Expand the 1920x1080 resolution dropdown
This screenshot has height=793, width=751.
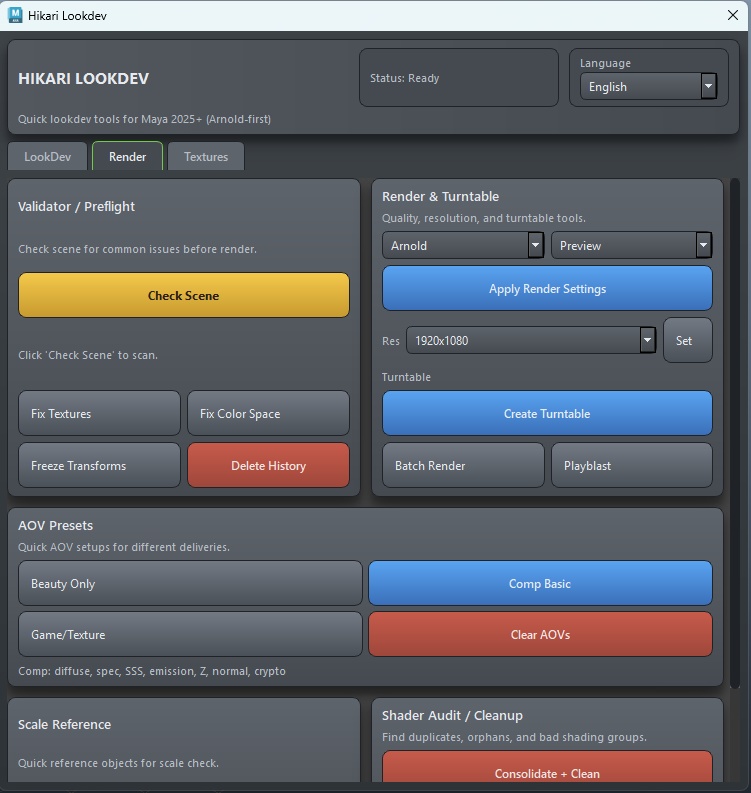(531, 340)
